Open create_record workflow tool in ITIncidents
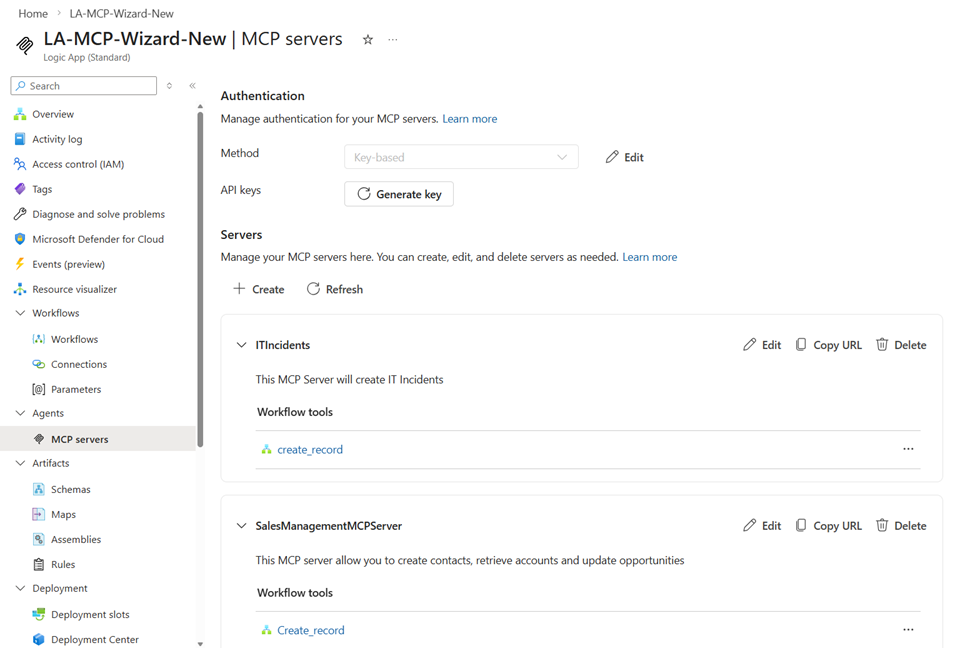Viewport: 975px width, 648px height. (x=310, y=450)
